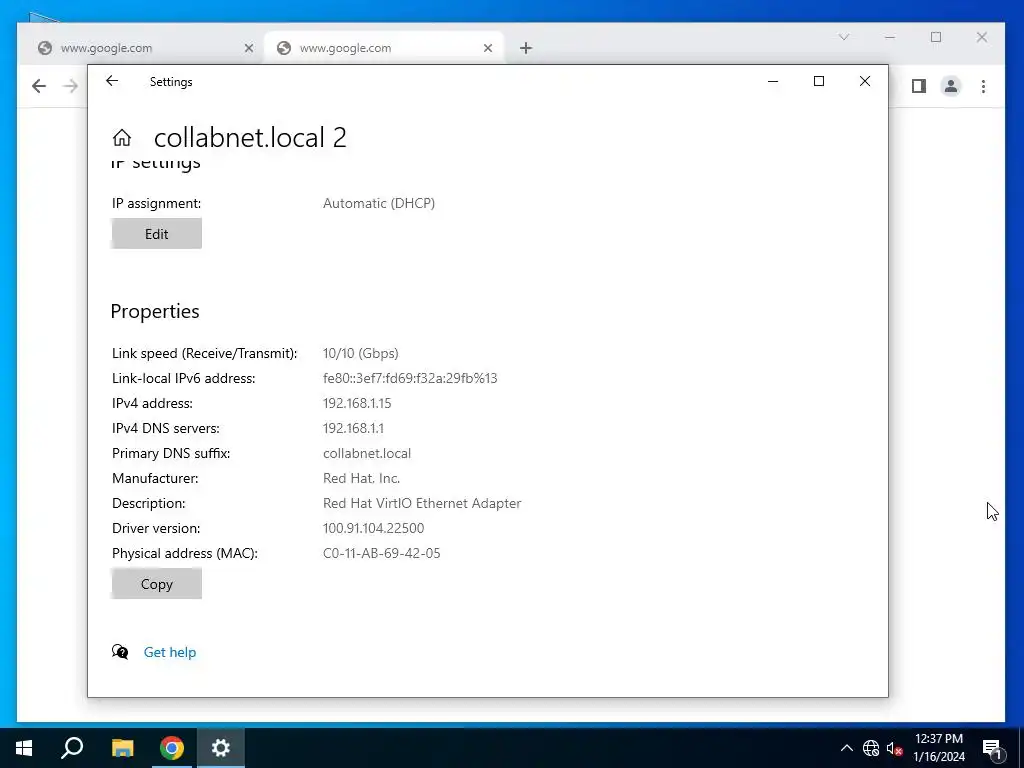Show hidden system tray icons
1024x768 pixels.
846,748
